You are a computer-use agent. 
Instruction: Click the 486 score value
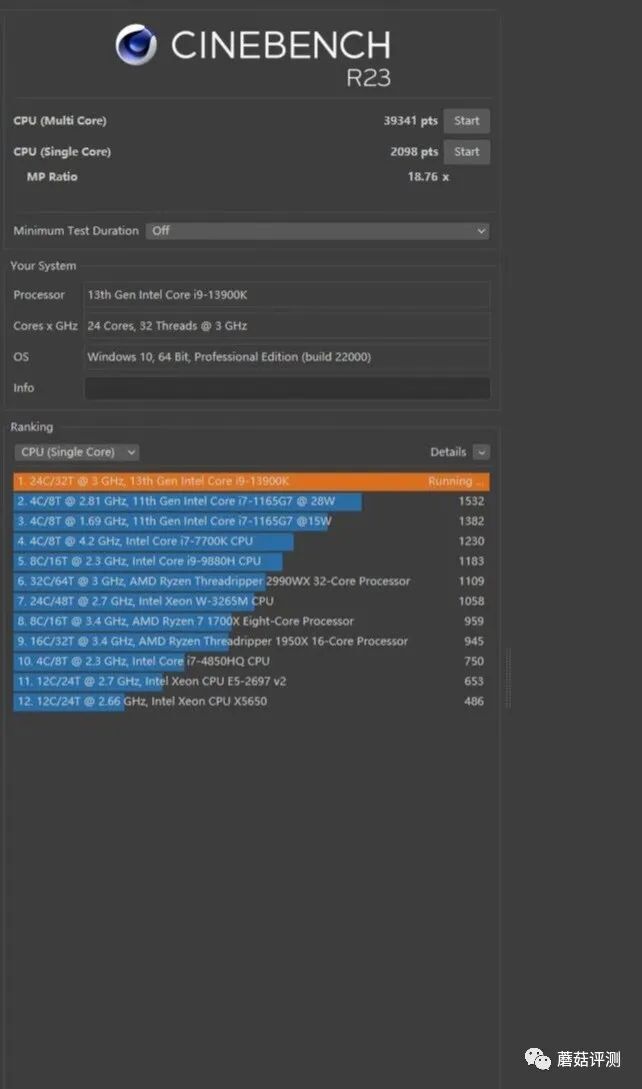click(x=474, y=701)
